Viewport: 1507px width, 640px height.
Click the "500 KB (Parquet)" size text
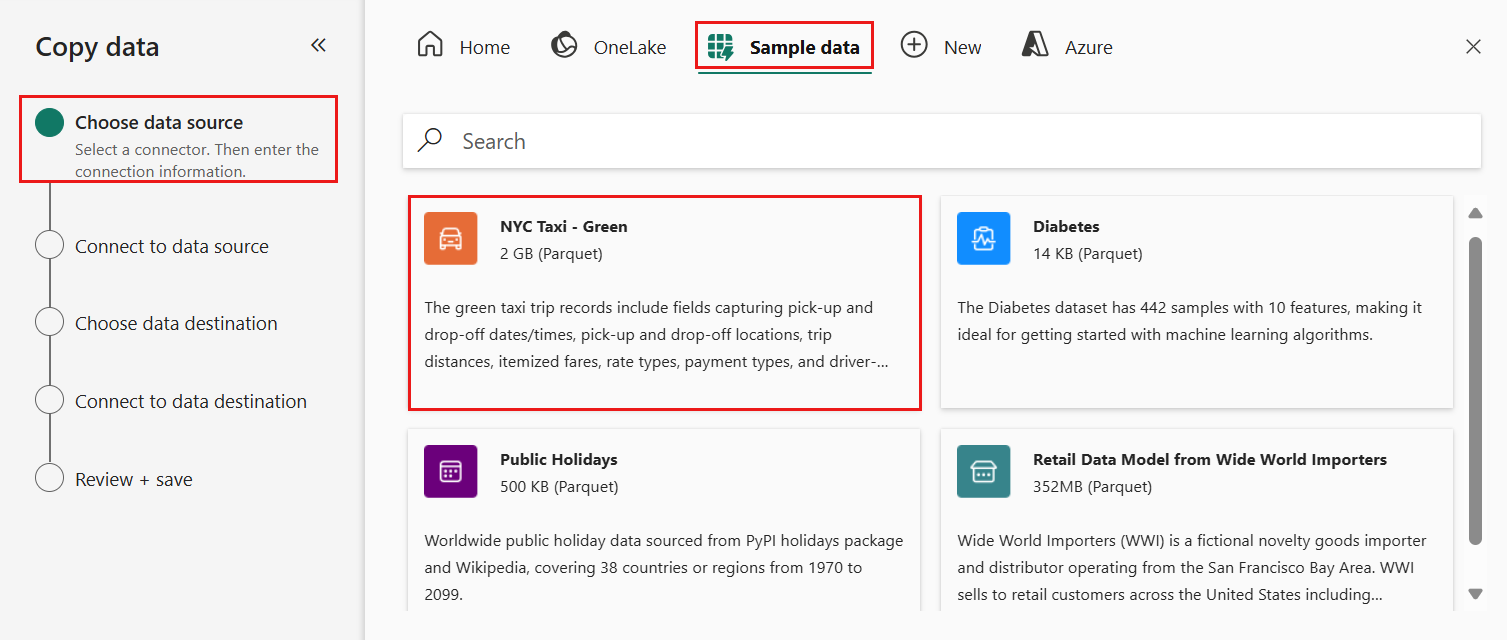559,487
